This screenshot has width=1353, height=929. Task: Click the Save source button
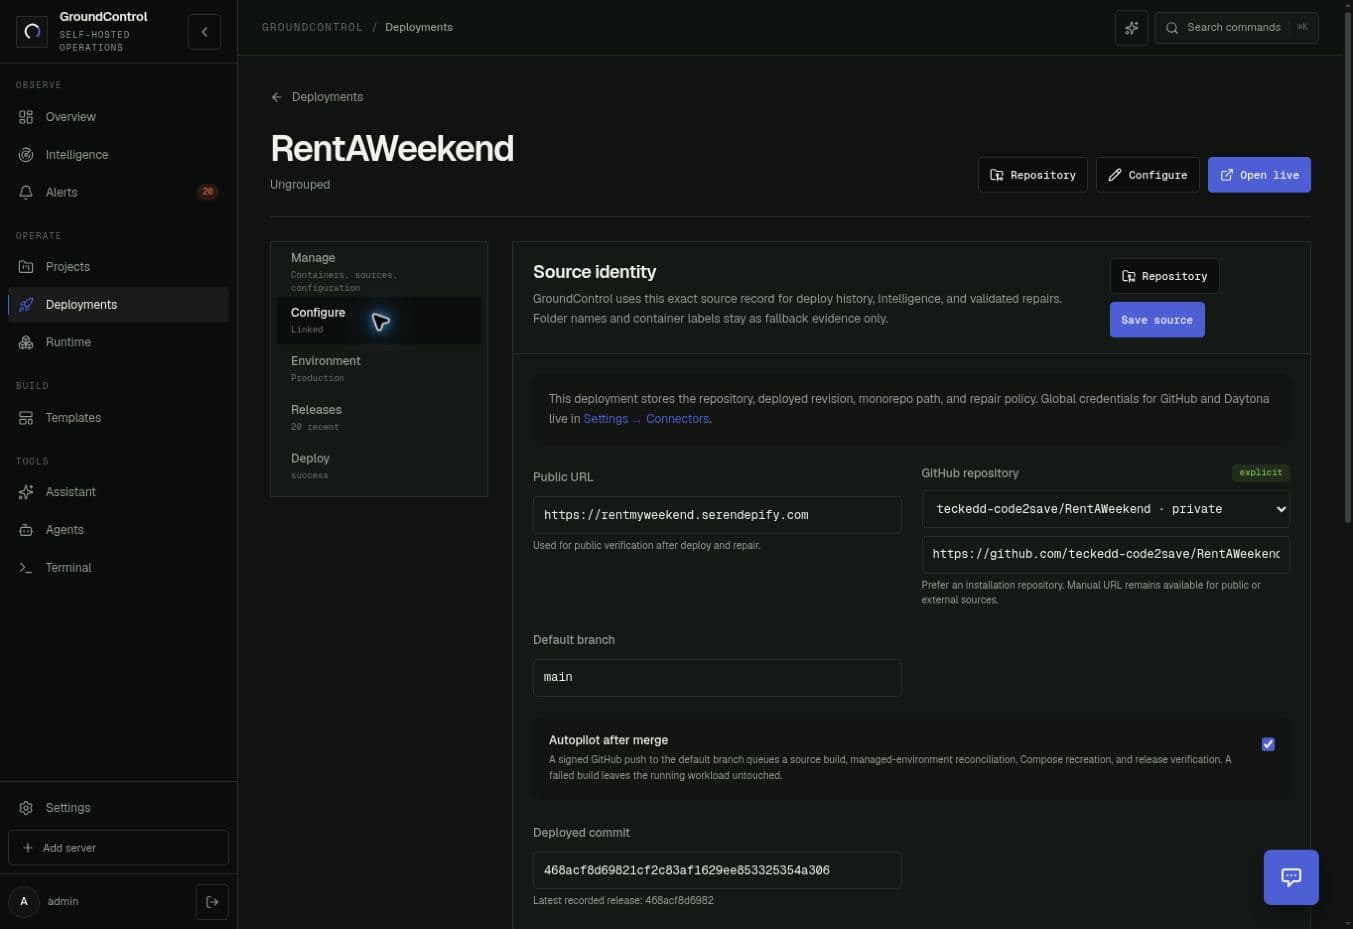tap(1157, 320)
